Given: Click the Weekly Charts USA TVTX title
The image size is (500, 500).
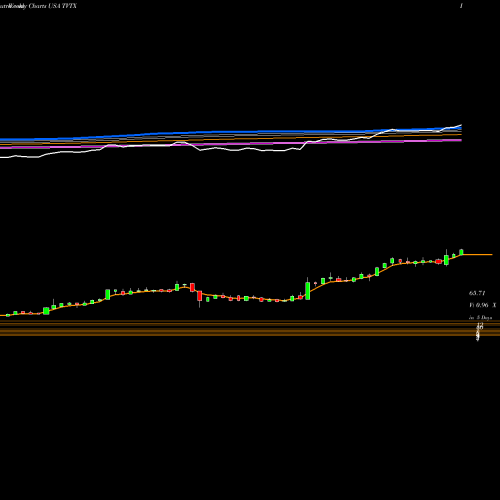Looking at the screenshot, I should (x=38, y=6).
